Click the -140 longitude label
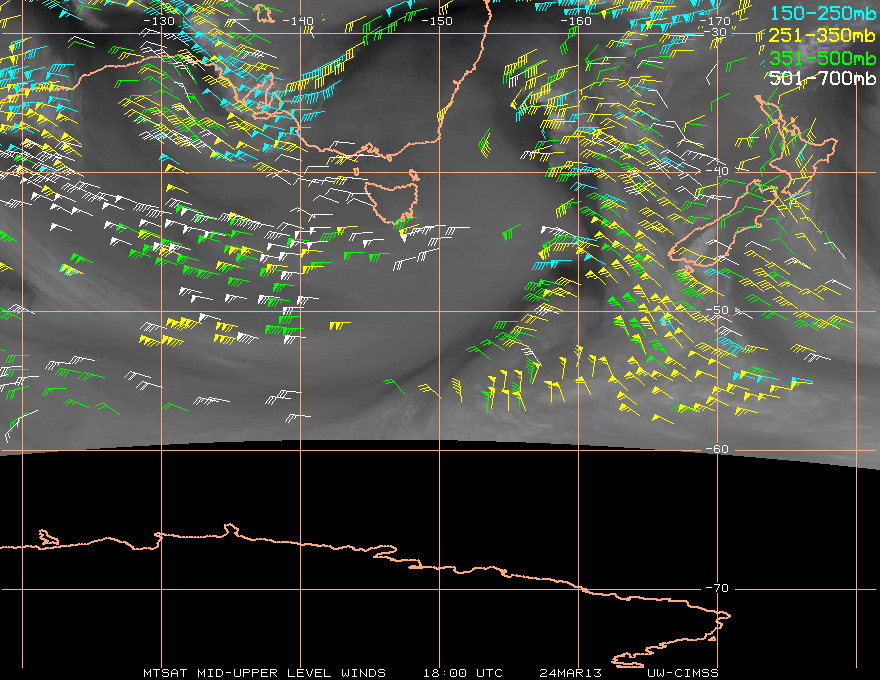This screenshot has height=680, width=880. coord(297,21)
